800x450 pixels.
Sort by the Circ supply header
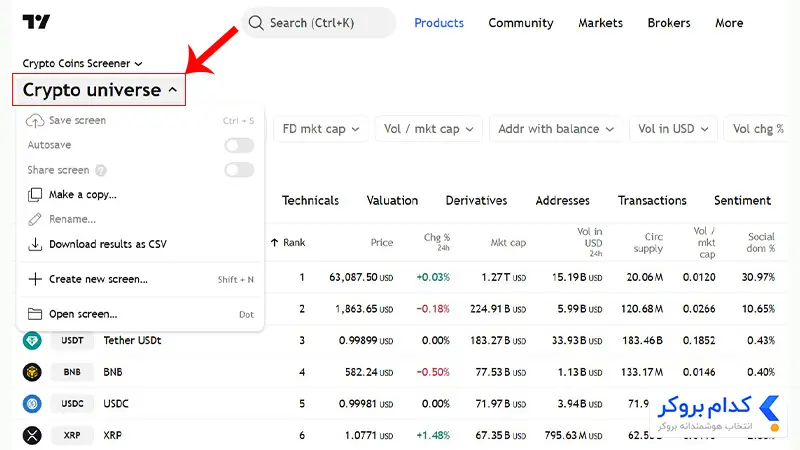[648, 243]
